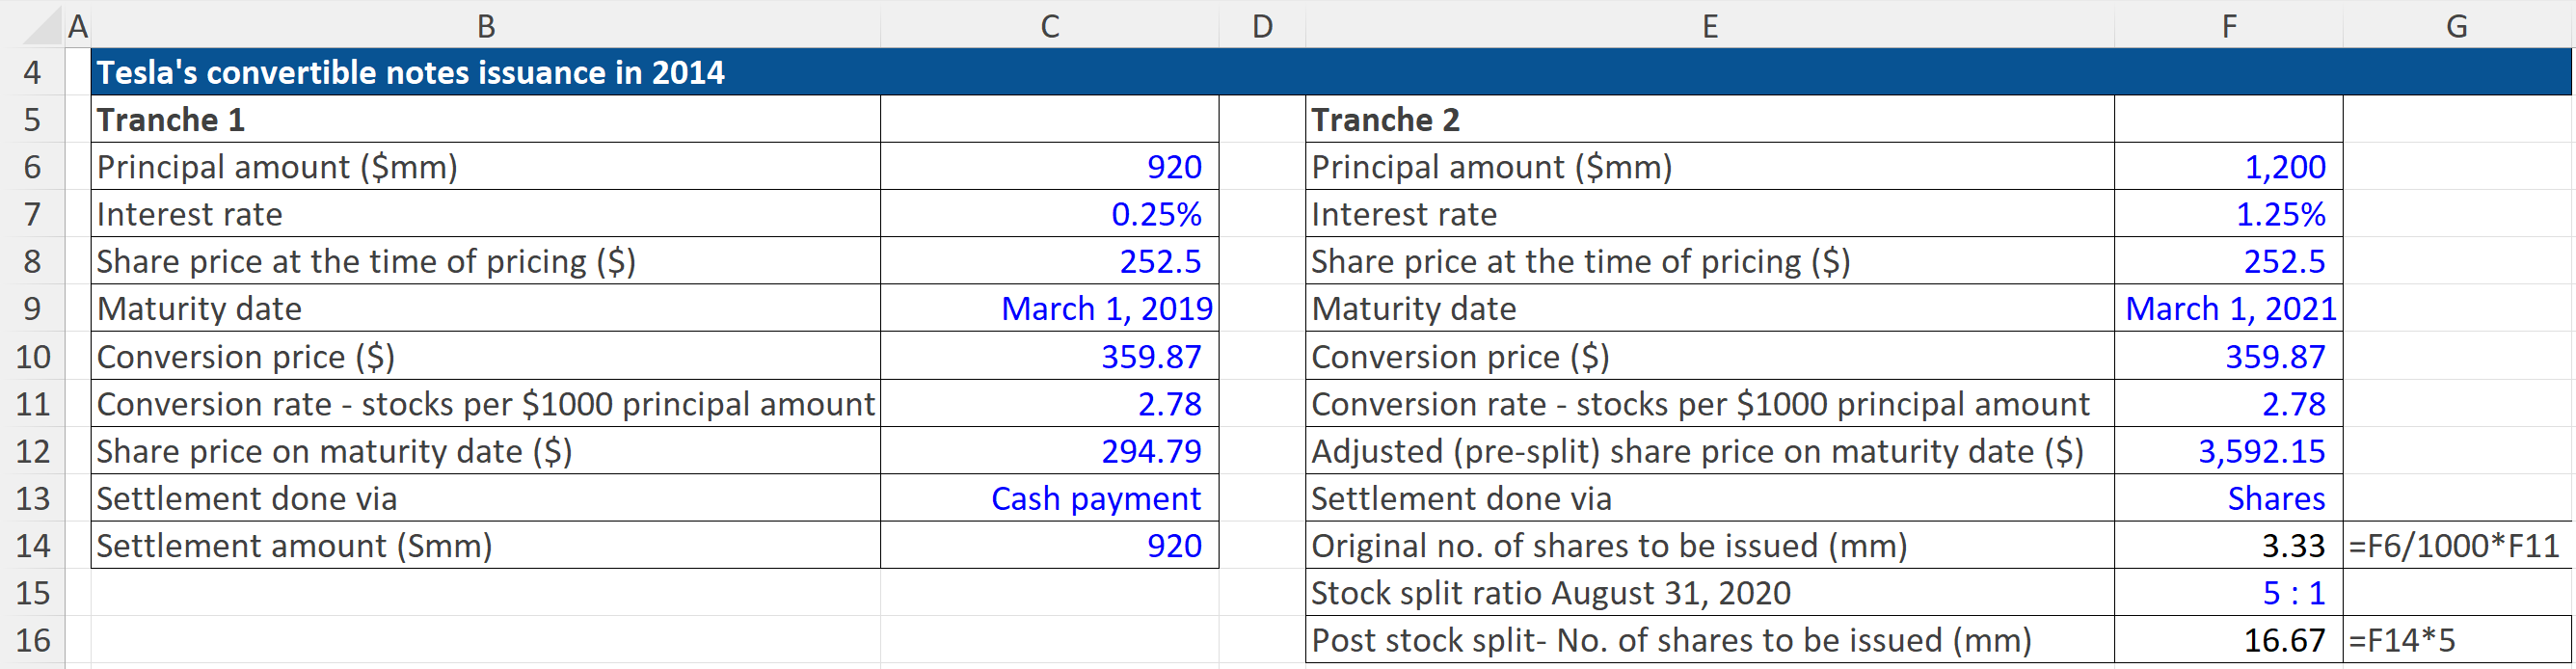The height and width of the screenshot is (669, 2576).
Task: Click the "Tranche 2" heading cell
Action: 1710,119
